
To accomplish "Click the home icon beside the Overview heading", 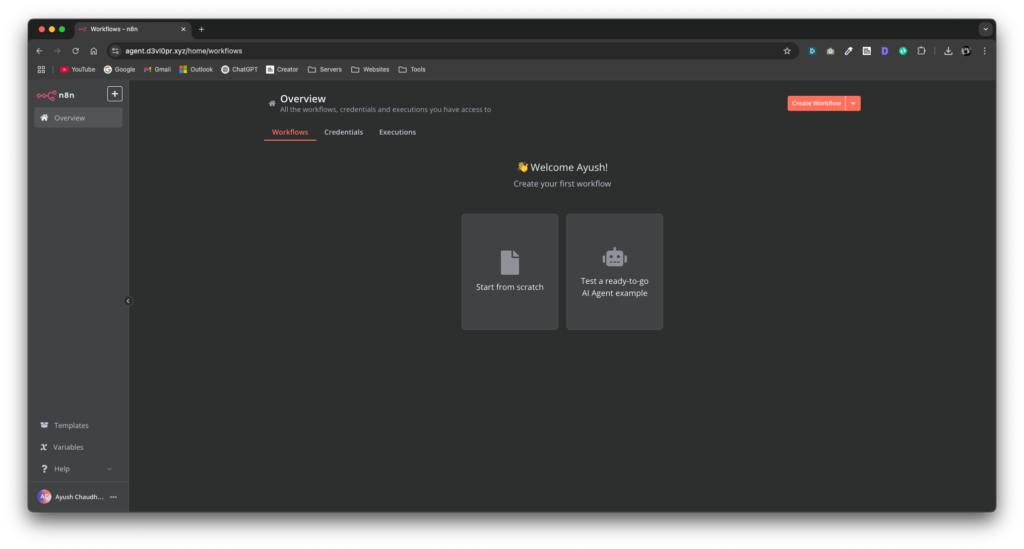I will pyautogui.click(x=272, y=103).
